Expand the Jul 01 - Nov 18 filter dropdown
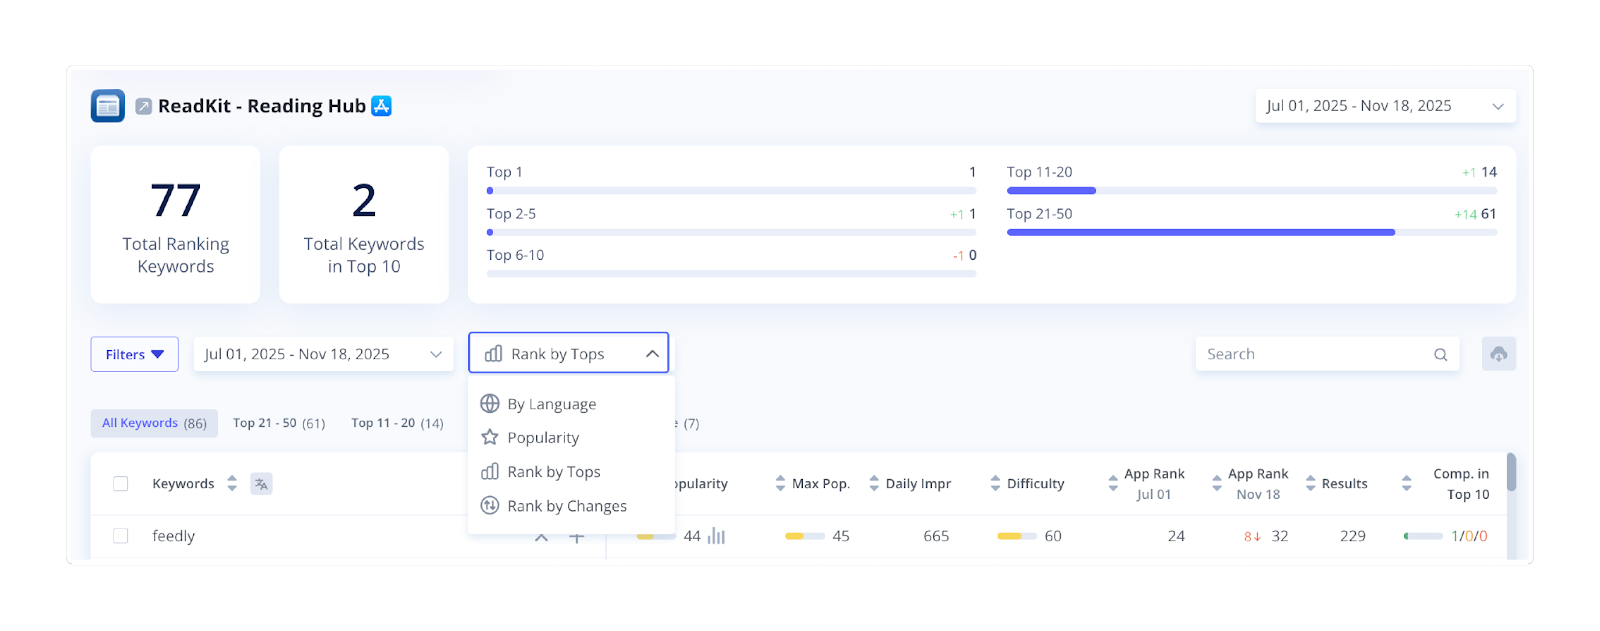Image resolution: width=1600 pixels, height=631 pixels. point(322,354)
